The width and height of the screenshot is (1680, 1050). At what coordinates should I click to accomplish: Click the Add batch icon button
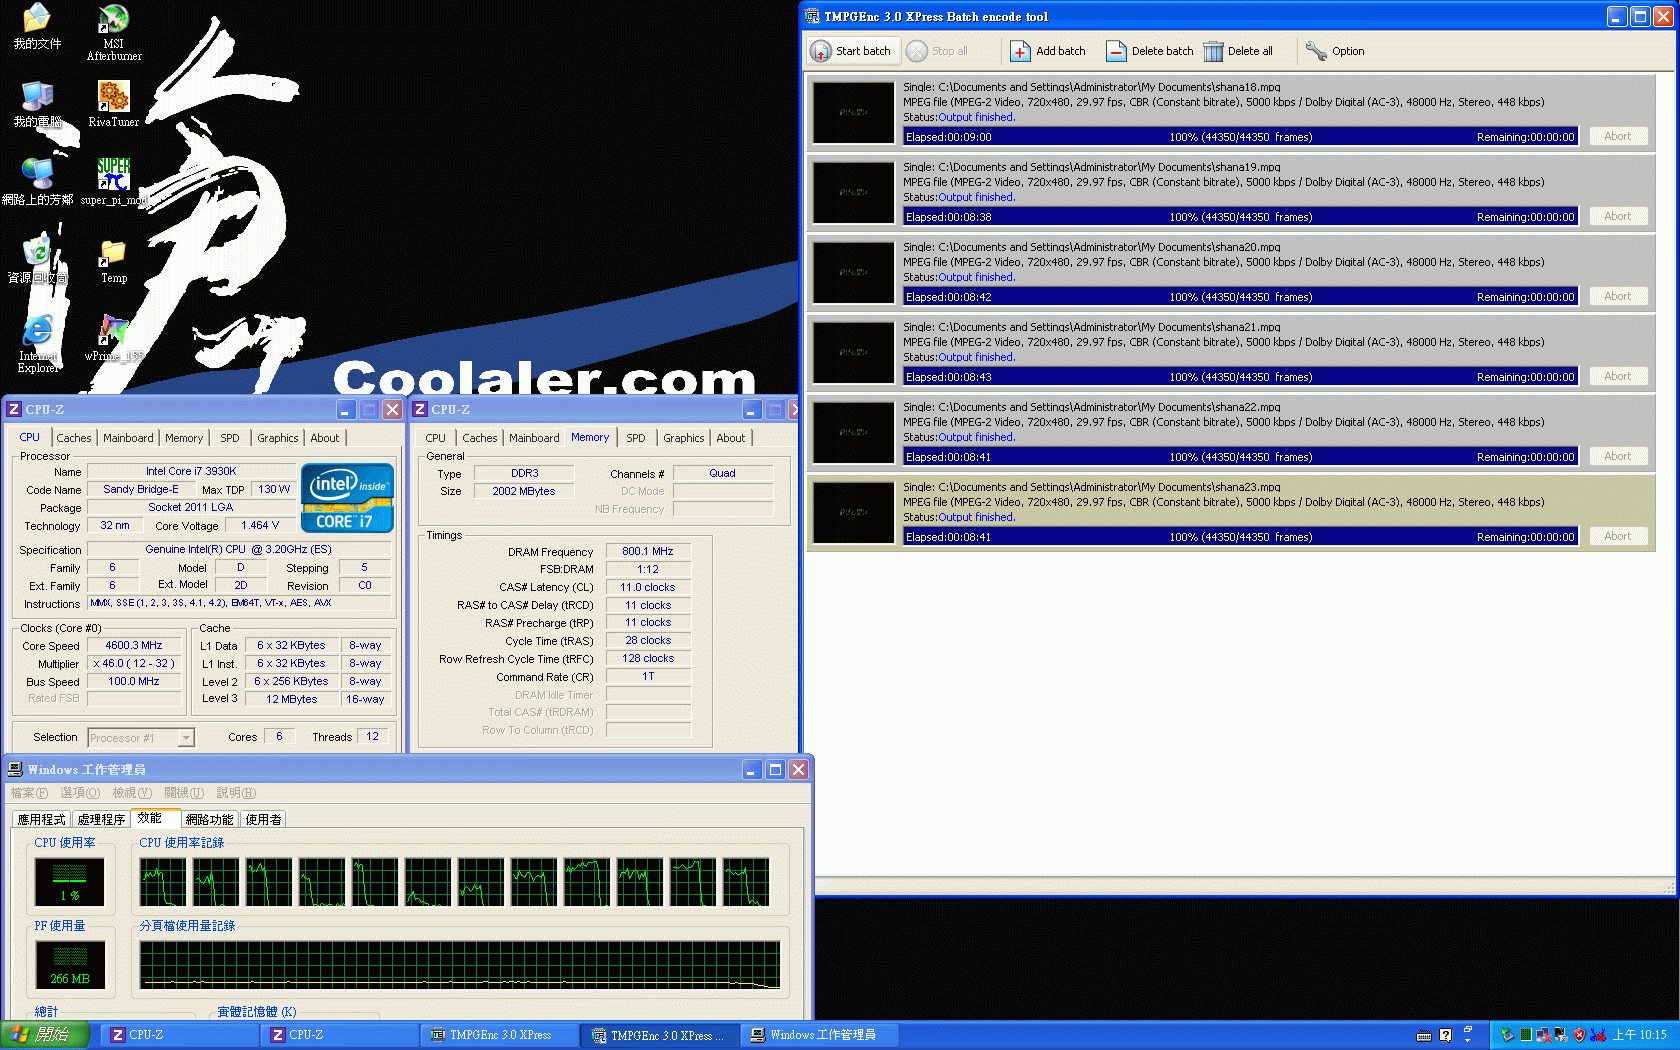click(x=1048, y=51)
